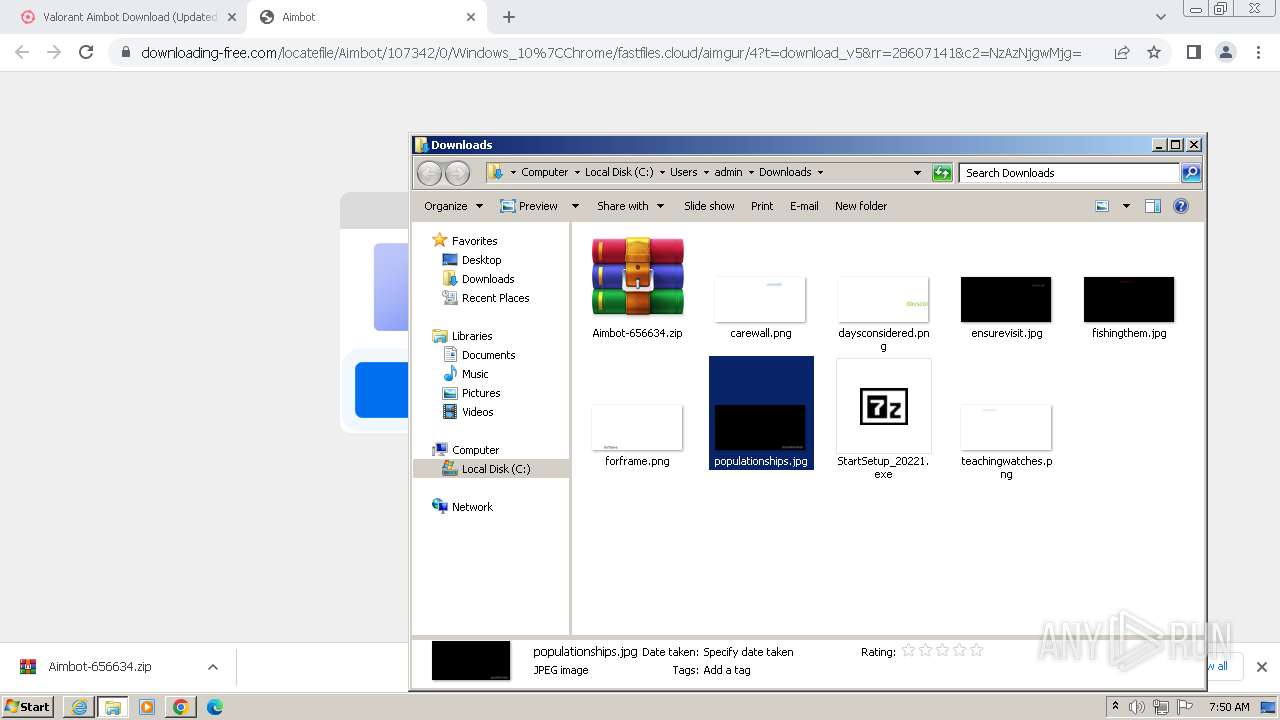Click E-mail in the Explorer toolbar
Image resolution: width=1280 pixels, height=720 pixels.
[804, 206]
